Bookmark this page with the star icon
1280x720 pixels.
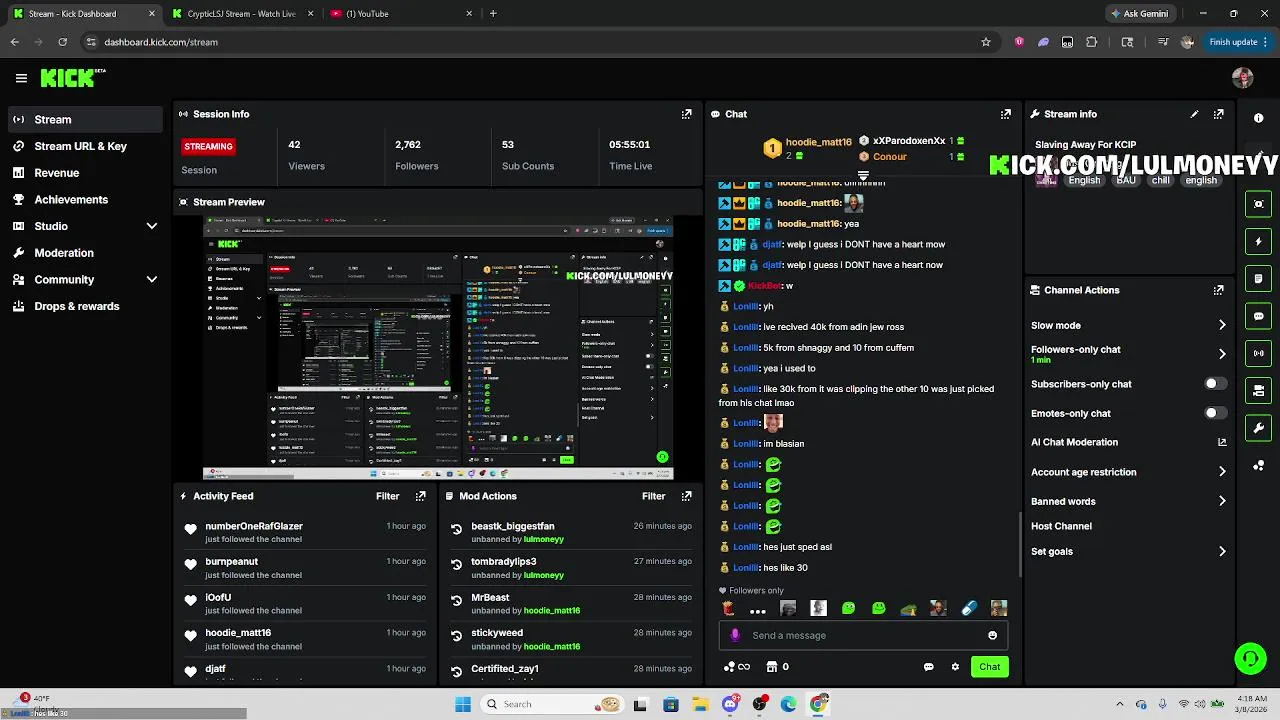[x=985, y=42]
